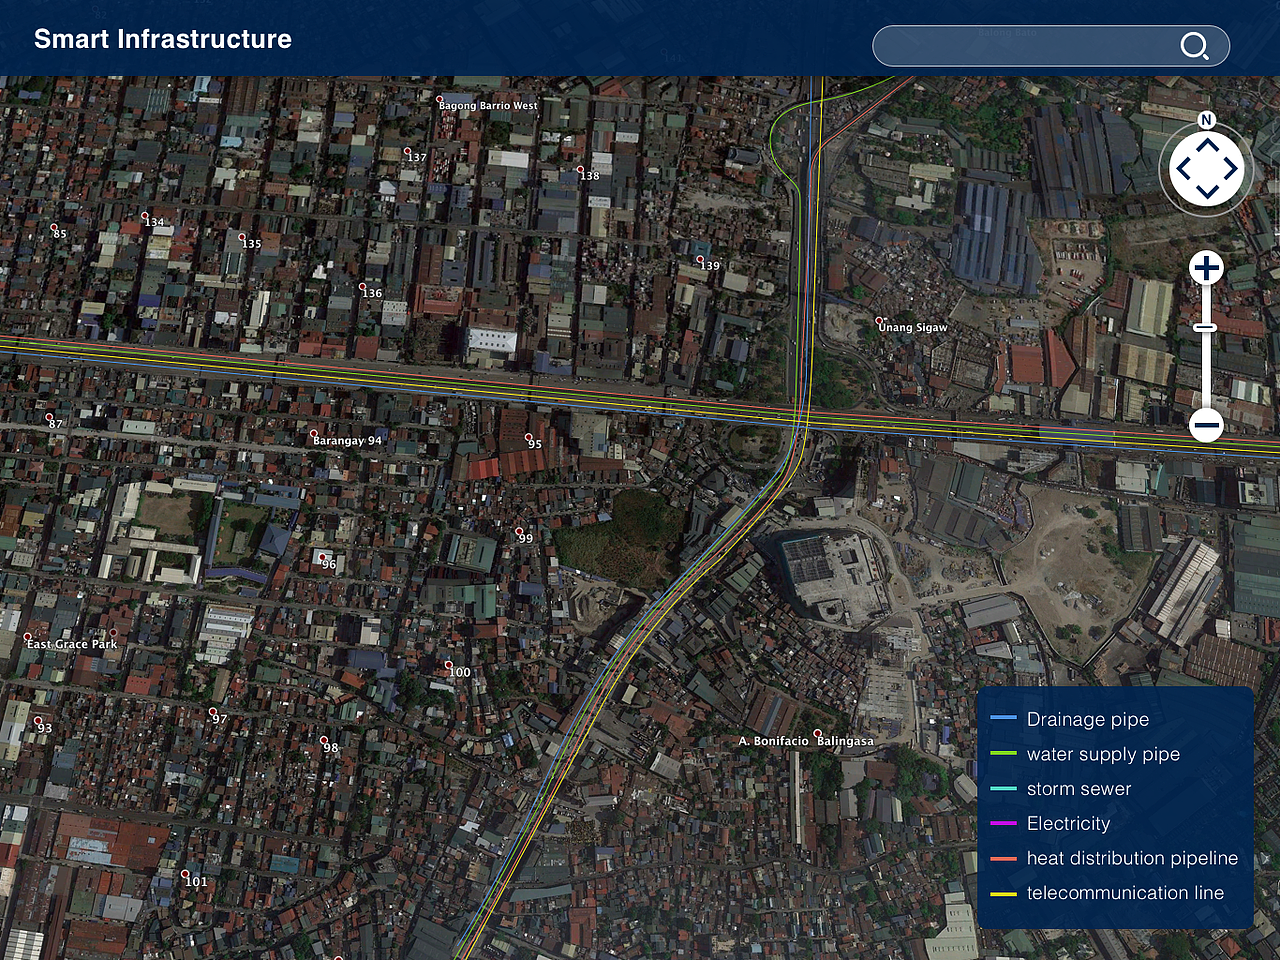This screenshot has height=960, width=1280.
Task: Pan the map south with down arrow
Action: click(x=1207, y=192)
